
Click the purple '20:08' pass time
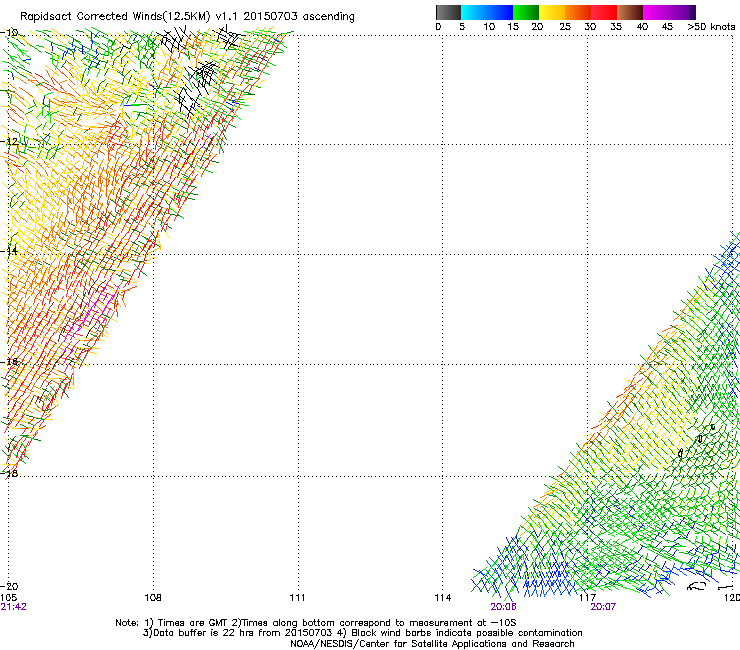tap(503, 607)
